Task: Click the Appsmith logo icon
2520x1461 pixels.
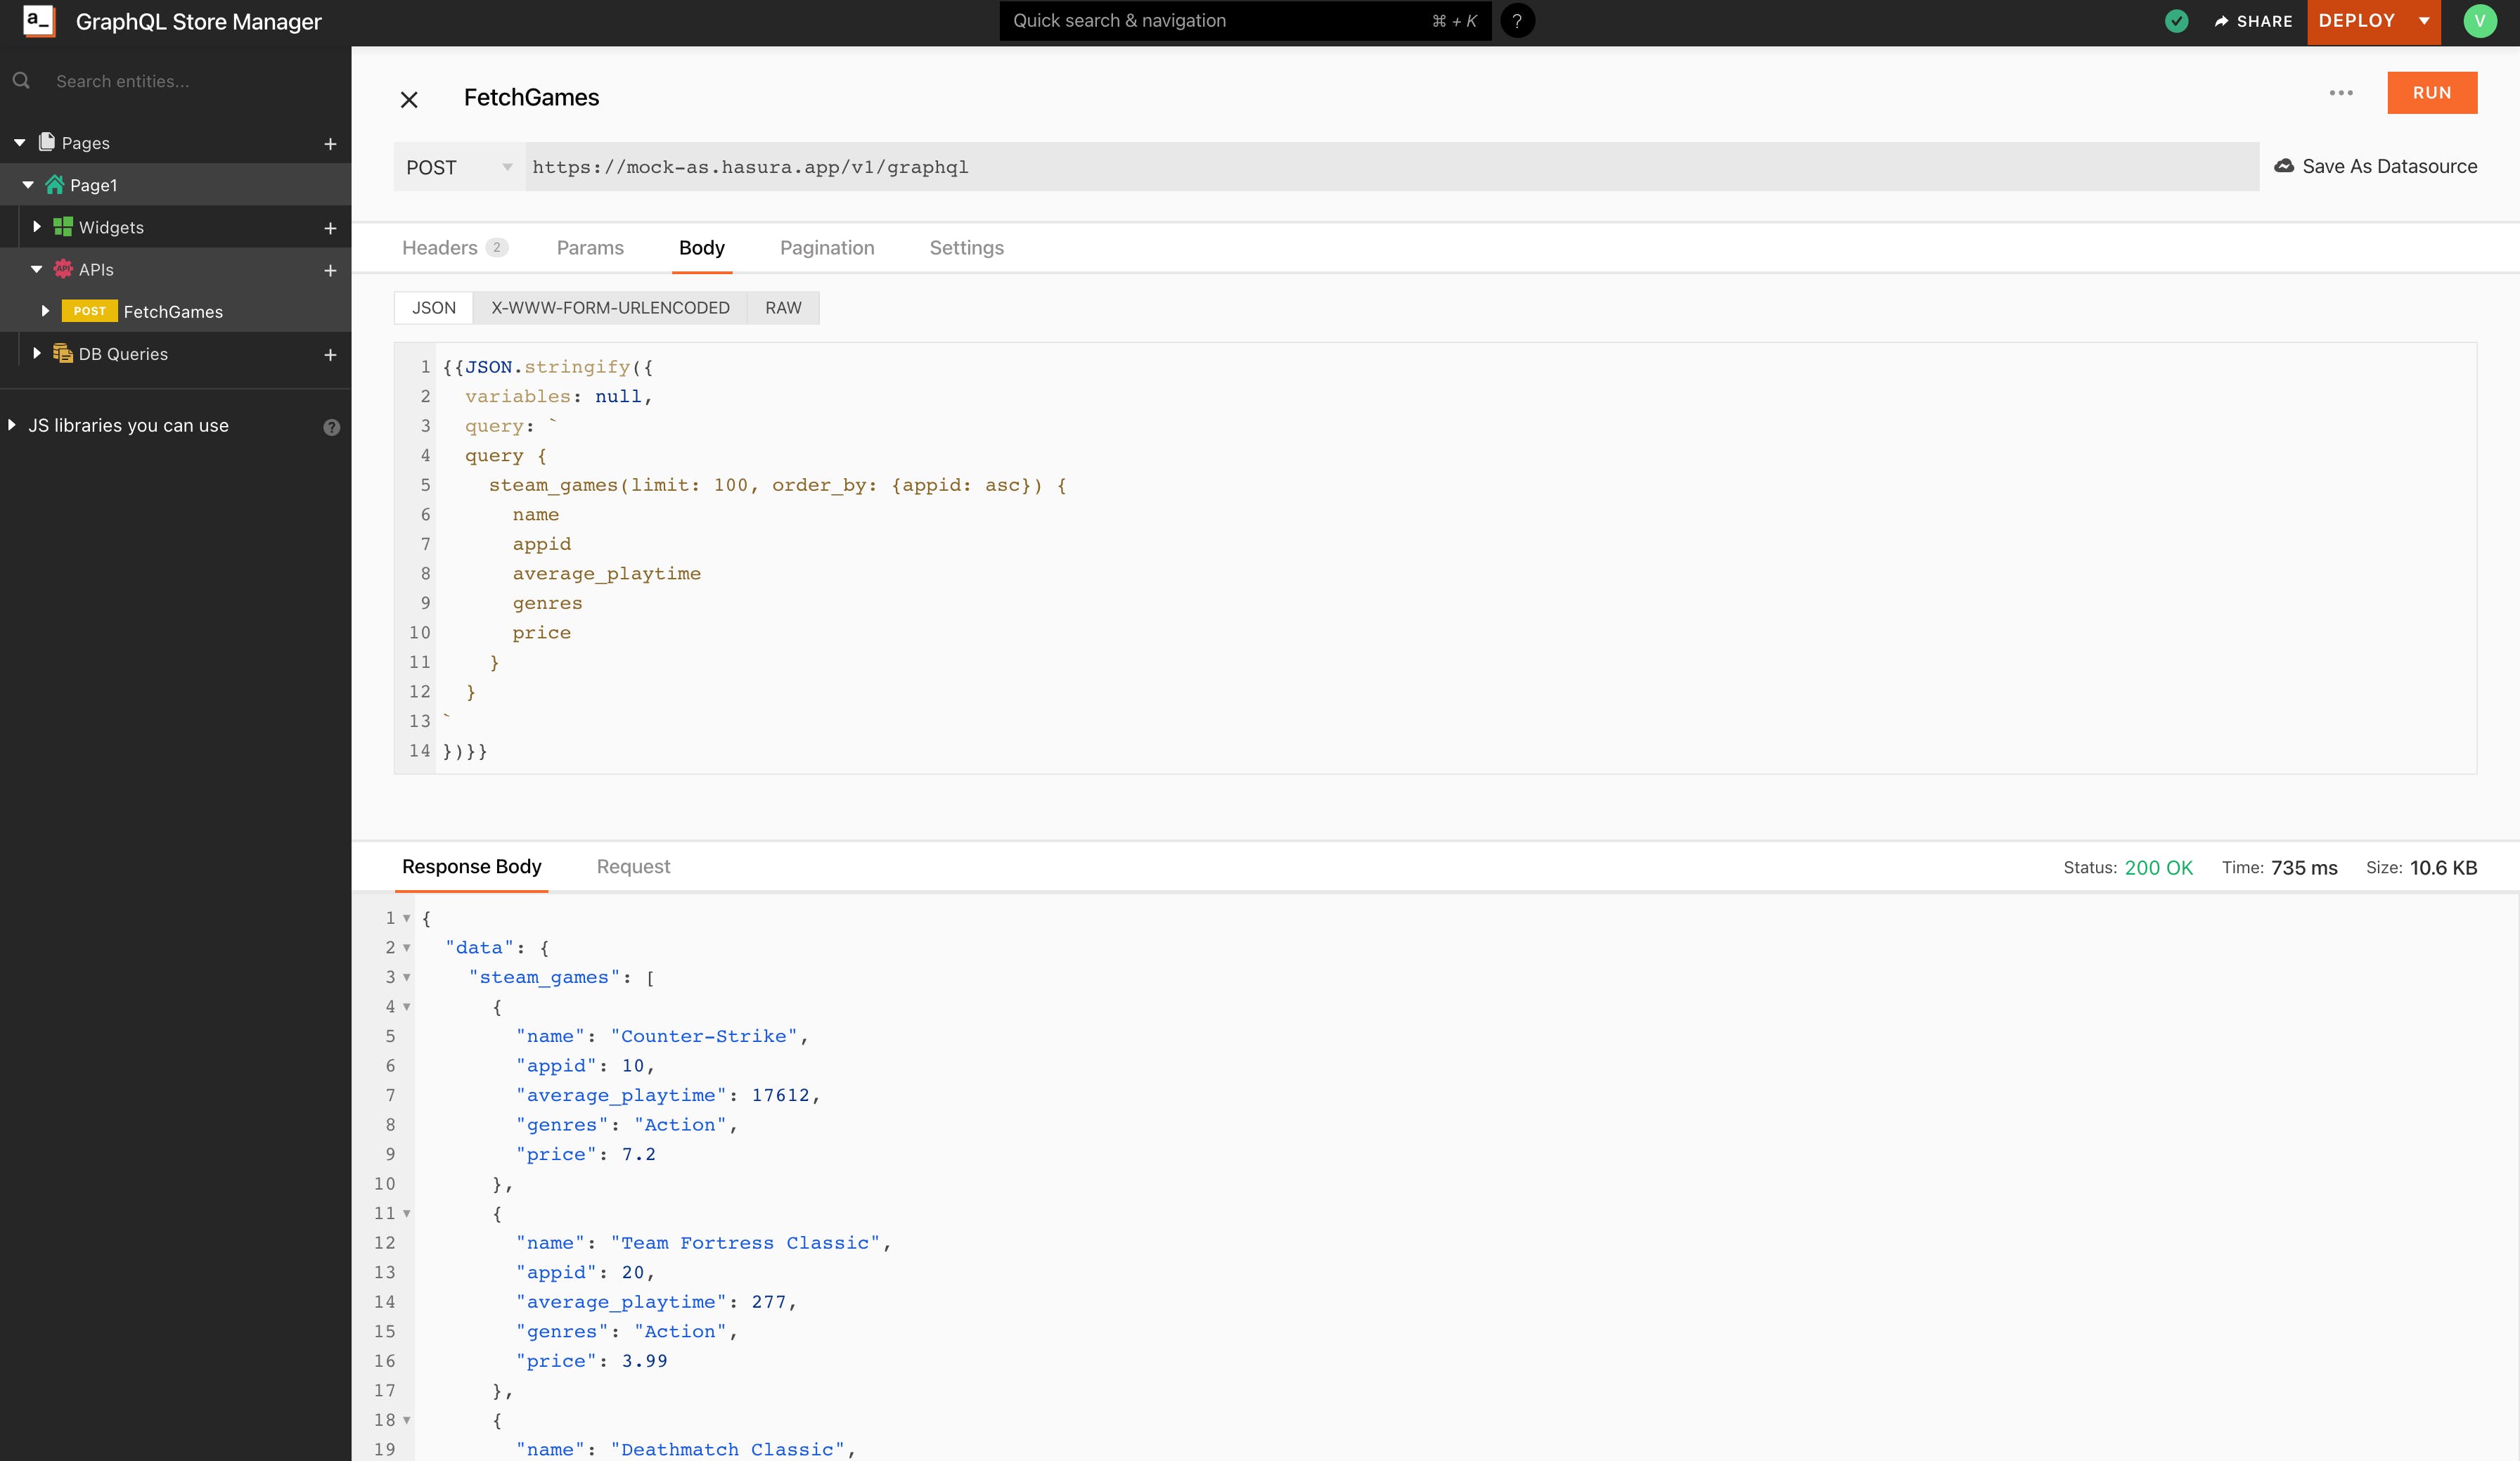Action: (x=38, y=21)
